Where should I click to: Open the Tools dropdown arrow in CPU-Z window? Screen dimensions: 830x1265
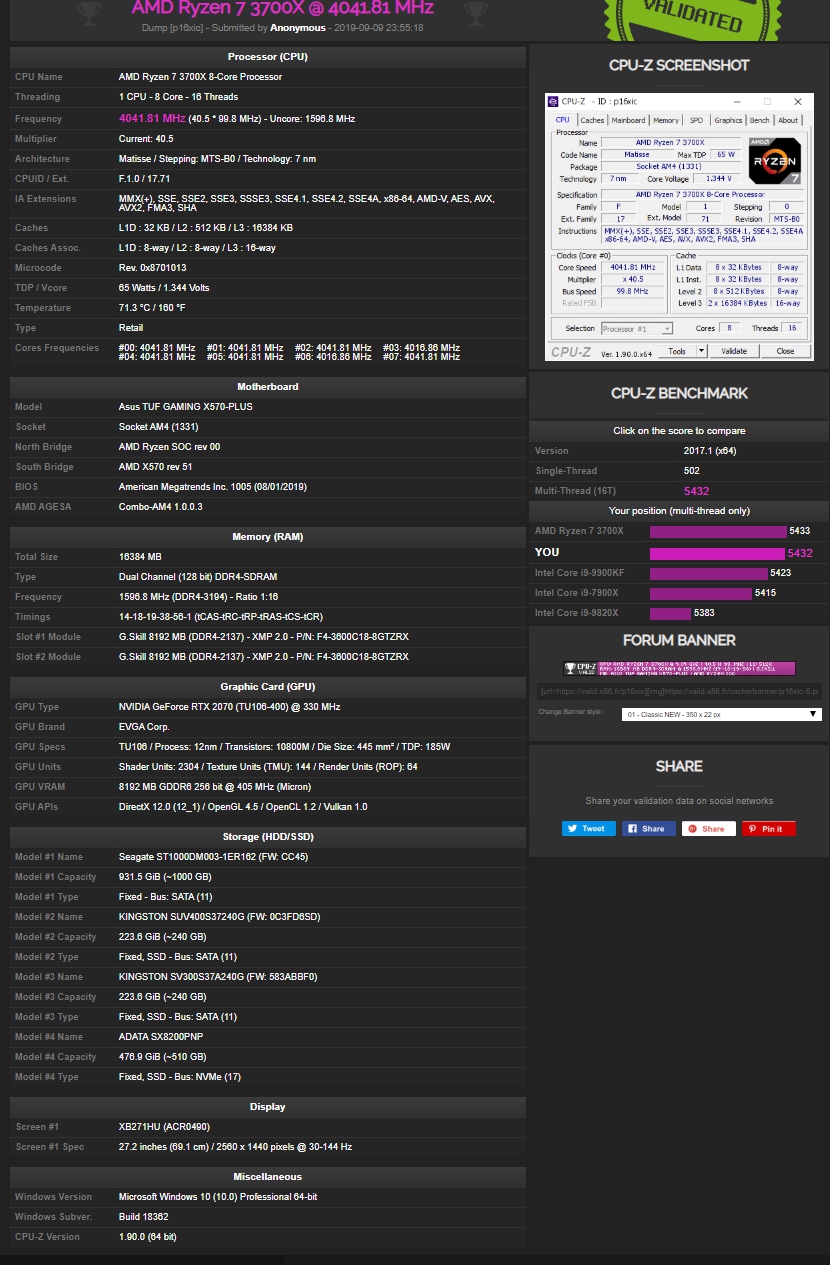click(x=701, y=351)
